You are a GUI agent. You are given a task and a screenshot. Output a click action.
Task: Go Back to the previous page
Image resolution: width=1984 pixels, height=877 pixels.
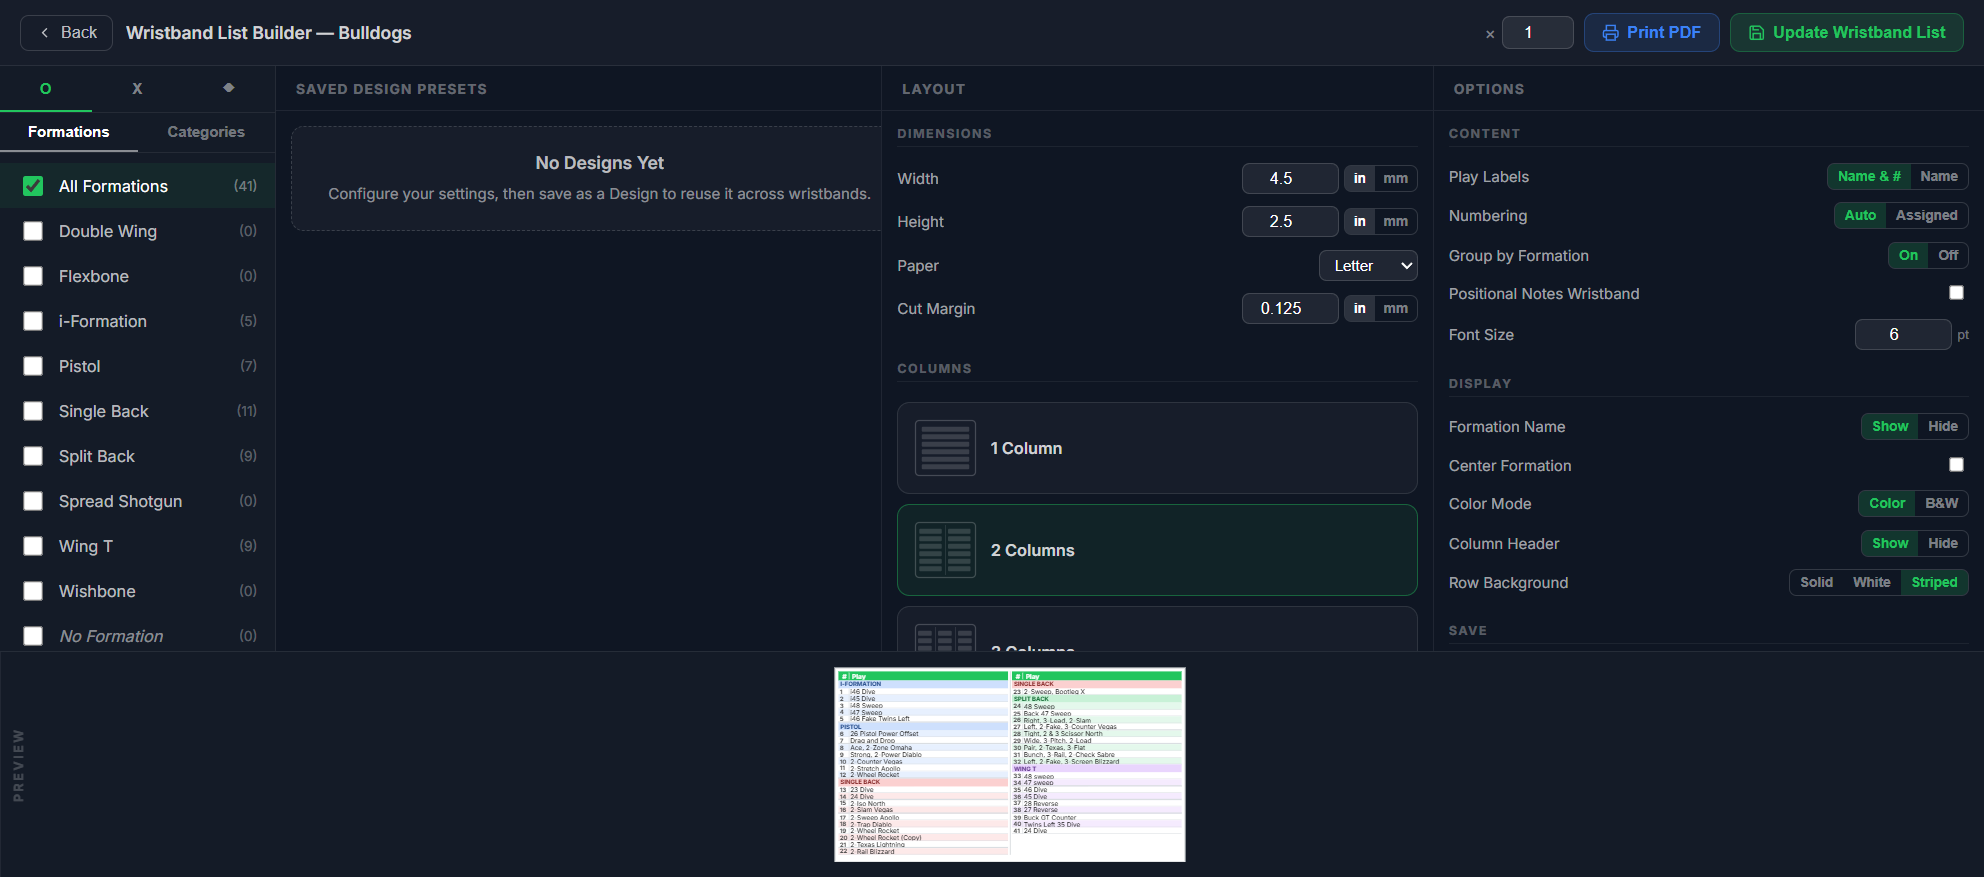pyautogui.click(x=67, y=33)
